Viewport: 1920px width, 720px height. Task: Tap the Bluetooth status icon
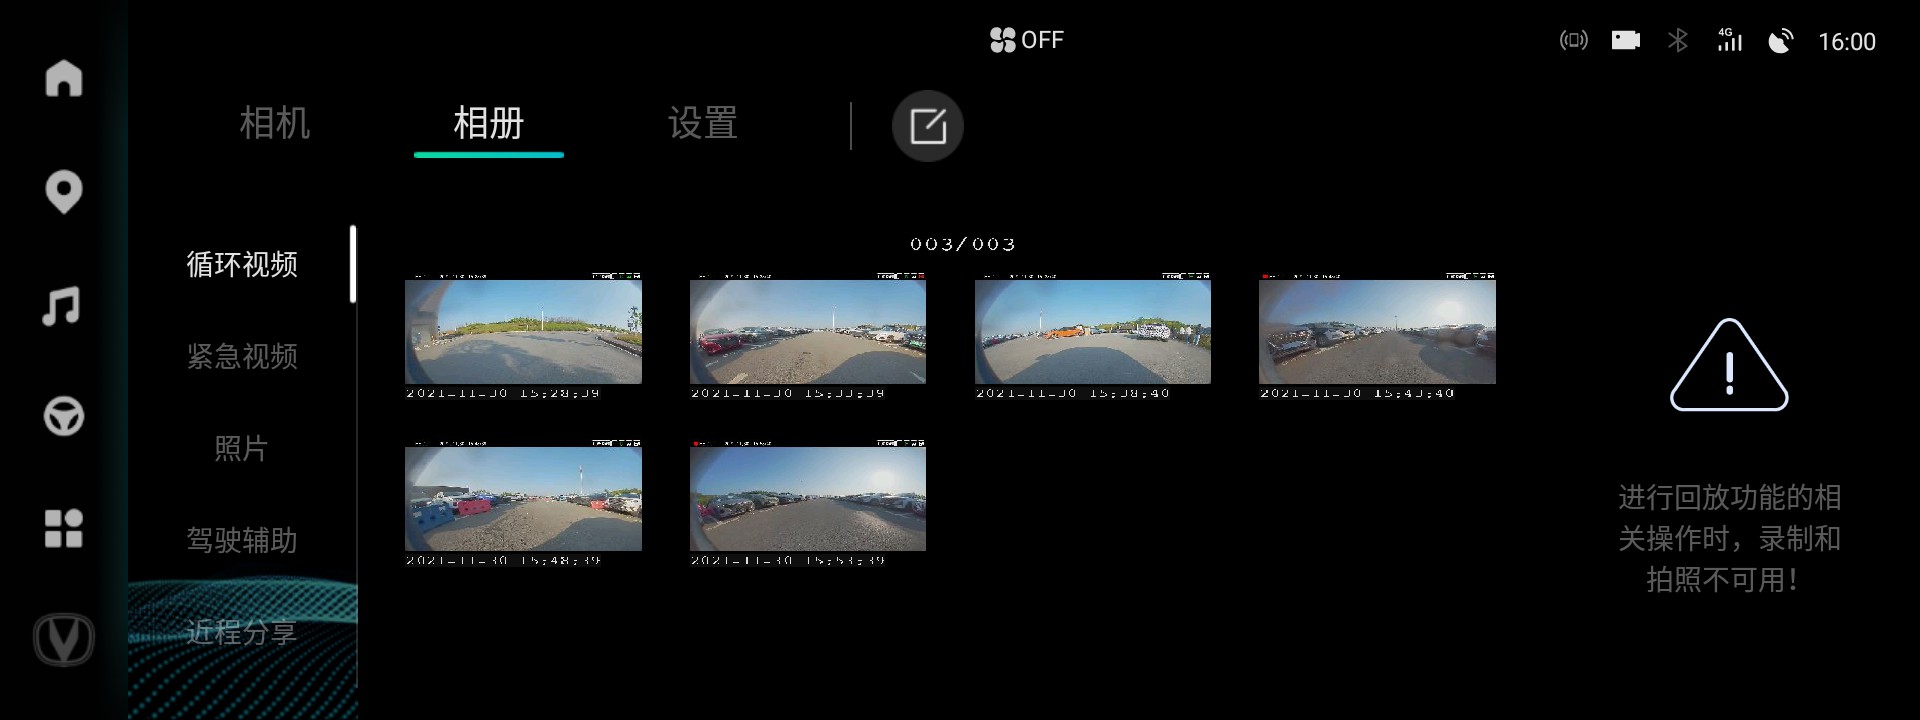pos(1678,40)
